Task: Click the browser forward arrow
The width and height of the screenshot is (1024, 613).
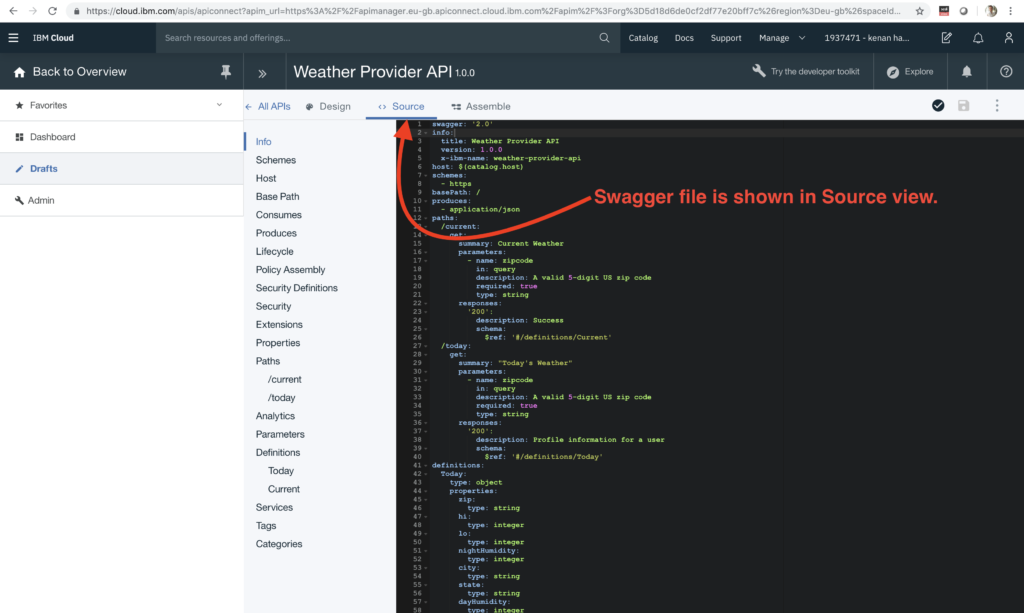Action: [33, 11]
